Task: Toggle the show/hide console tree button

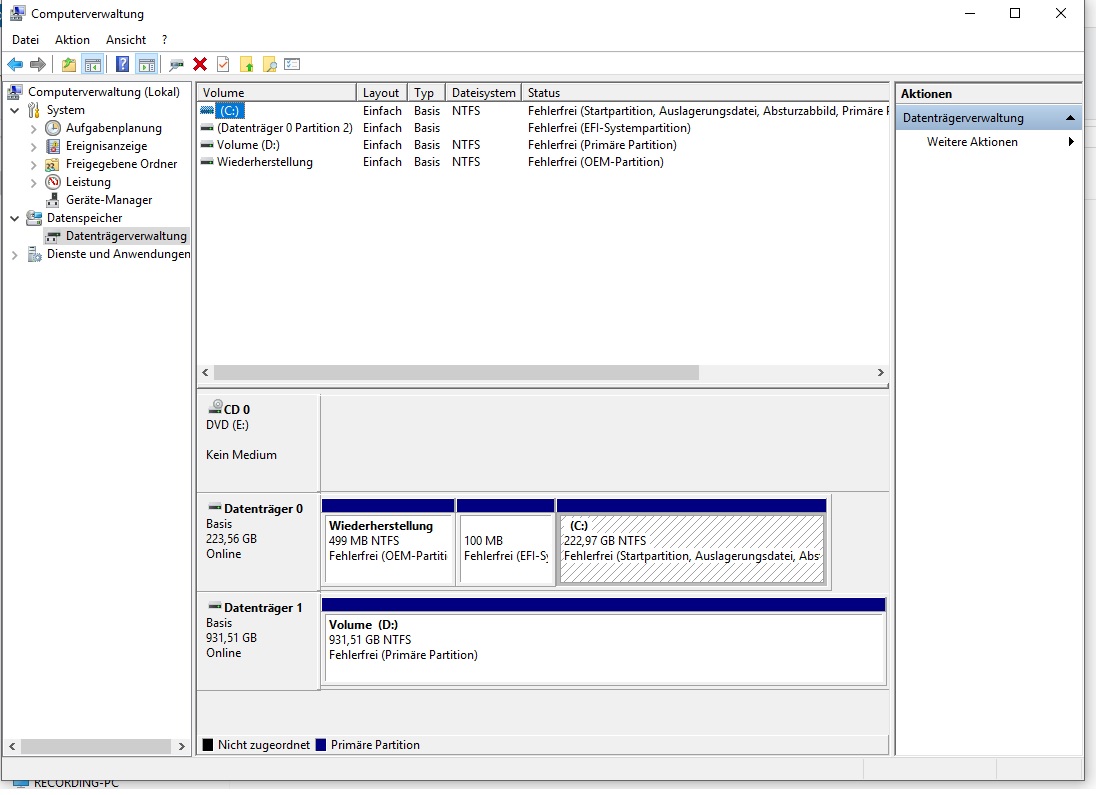Action: pos(92,64)
